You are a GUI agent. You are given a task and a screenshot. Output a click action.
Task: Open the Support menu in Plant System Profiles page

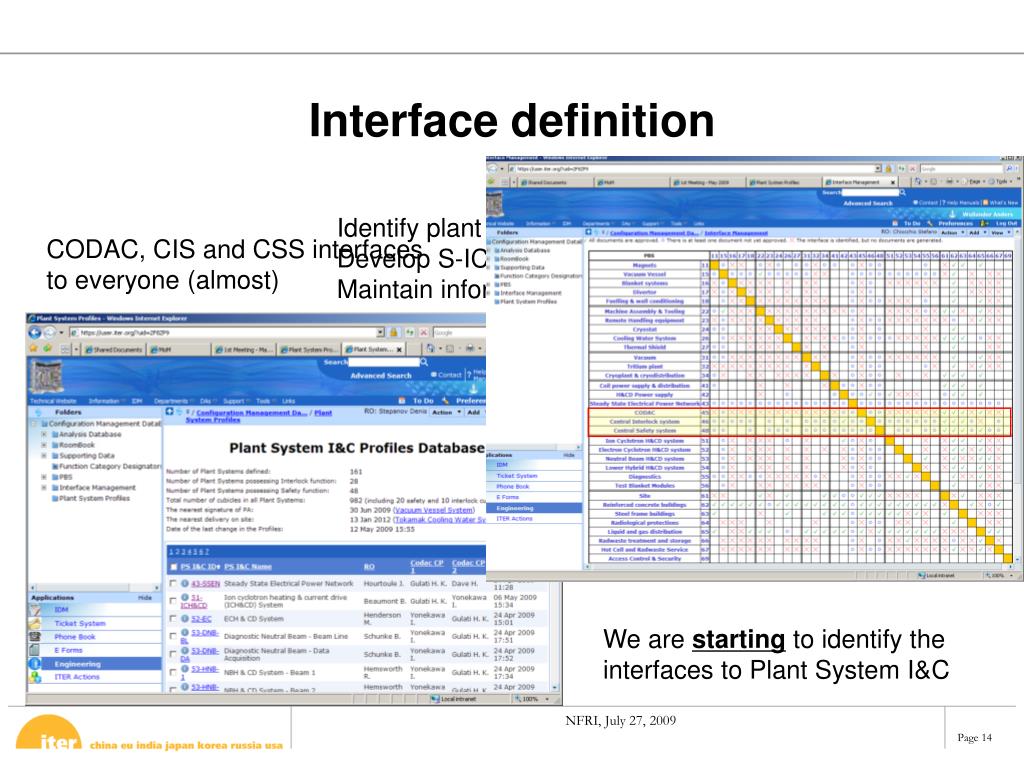point(234,401)
